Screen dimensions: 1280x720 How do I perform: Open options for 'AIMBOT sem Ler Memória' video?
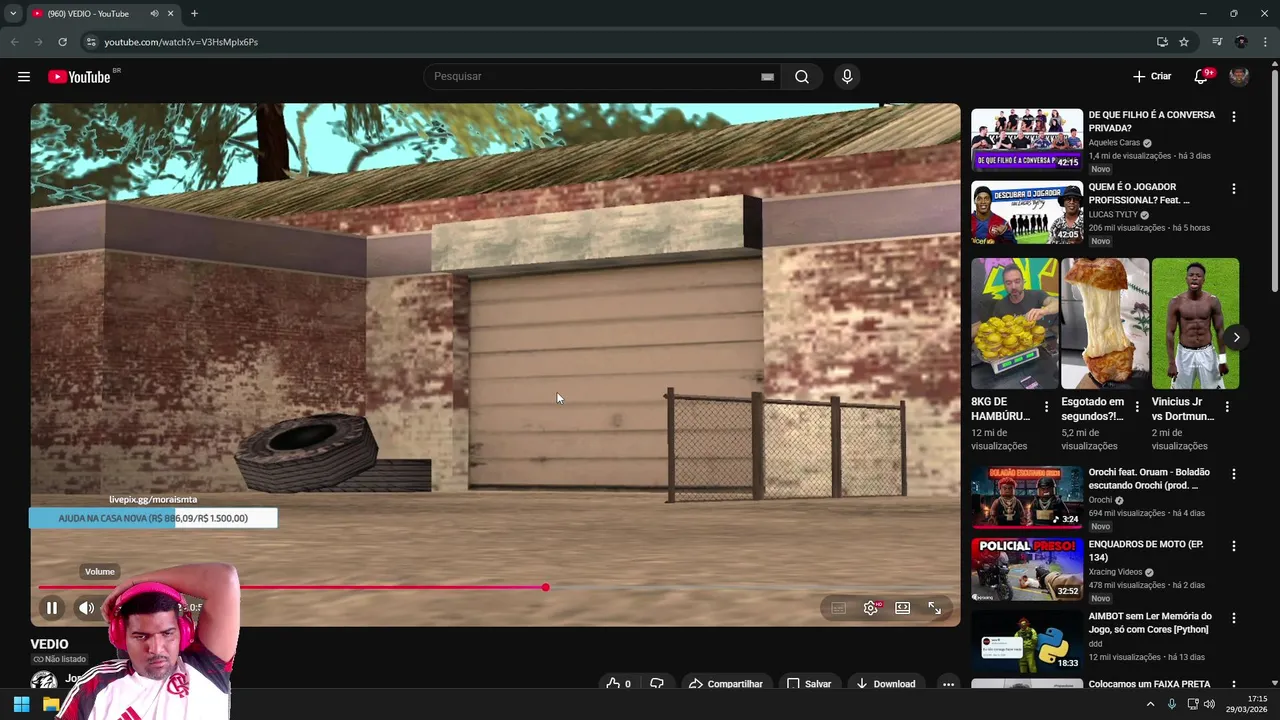[x=1233, y=618]
